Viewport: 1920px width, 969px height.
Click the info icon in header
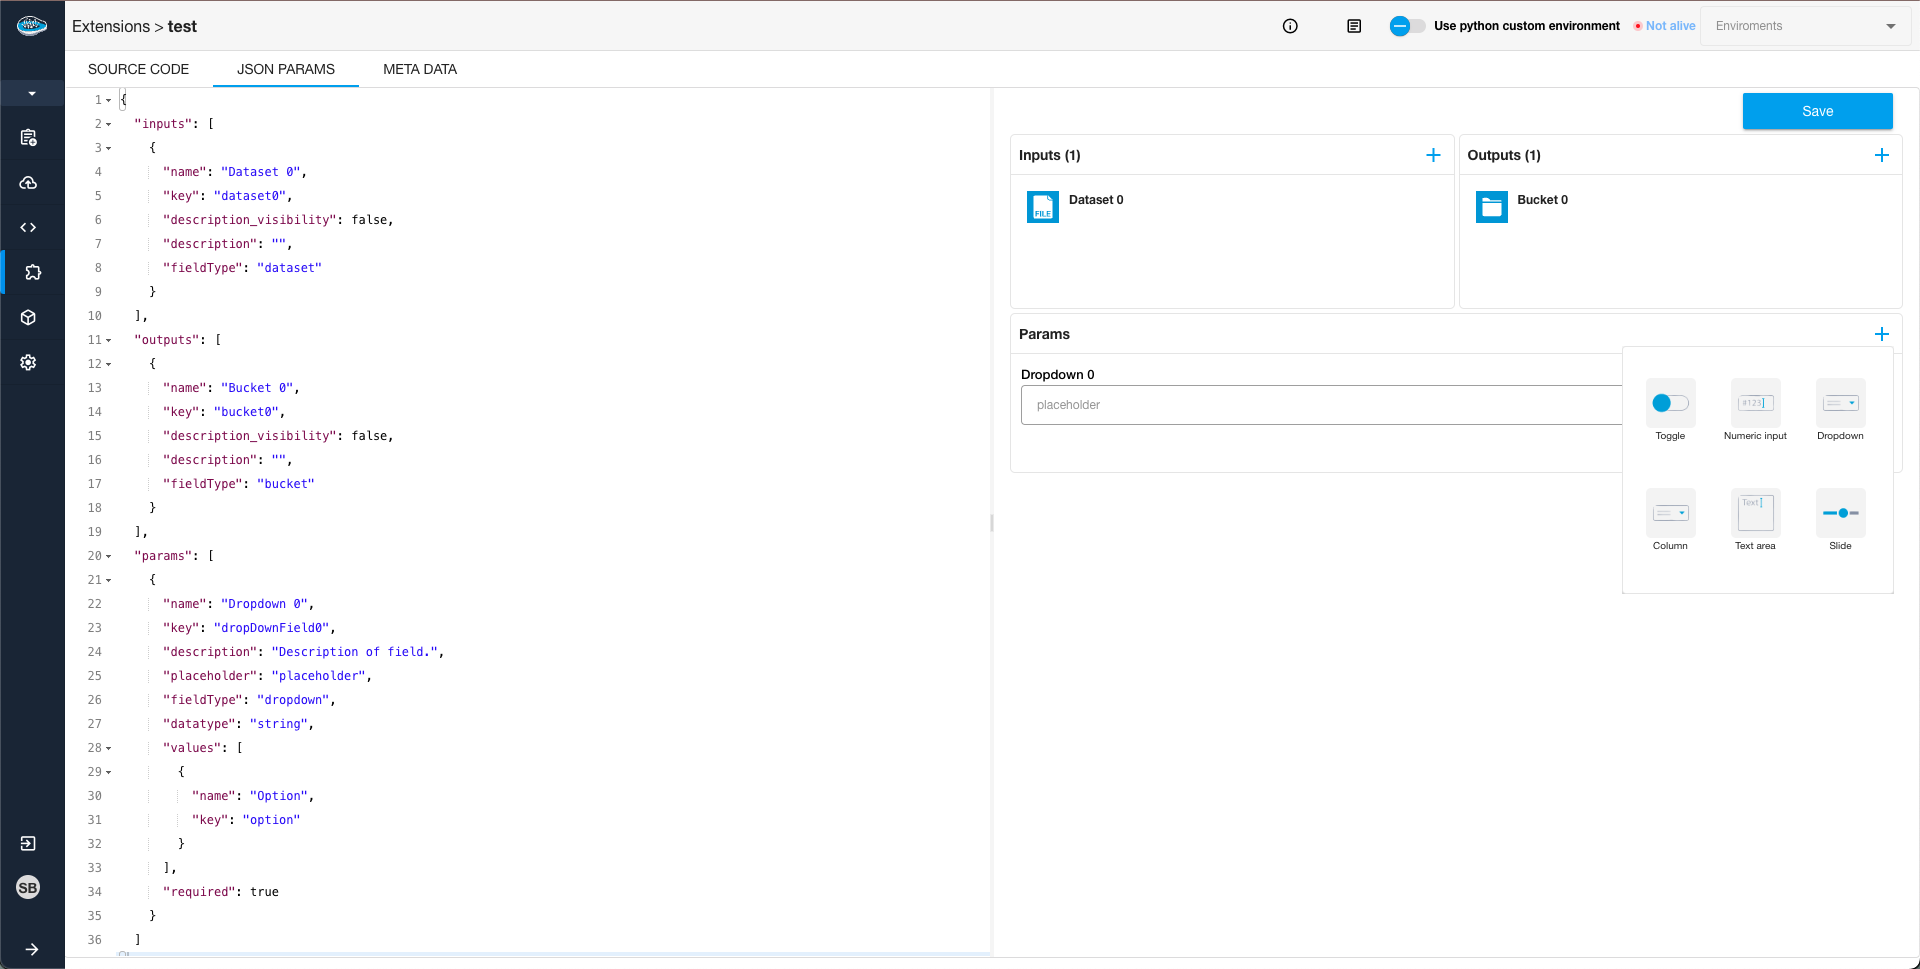tap(1290, 26)
